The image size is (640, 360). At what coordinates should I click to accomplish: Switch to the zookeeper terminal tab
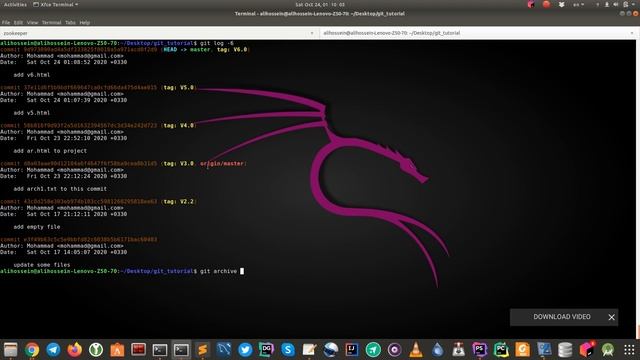tap(160, 33)
